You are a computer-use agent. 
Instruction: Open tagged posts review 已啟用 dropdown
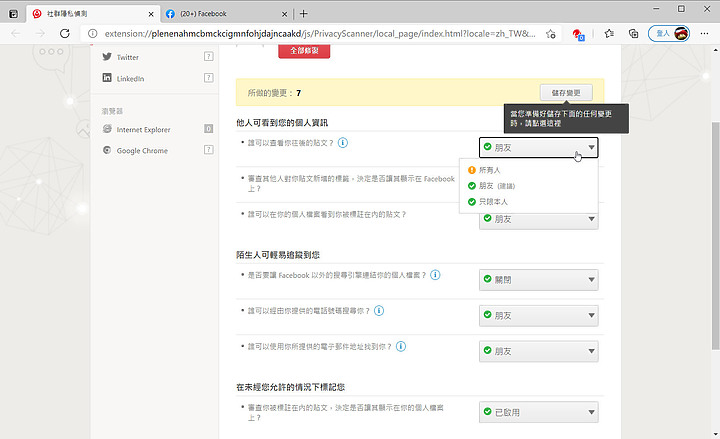tap(539, 412)
